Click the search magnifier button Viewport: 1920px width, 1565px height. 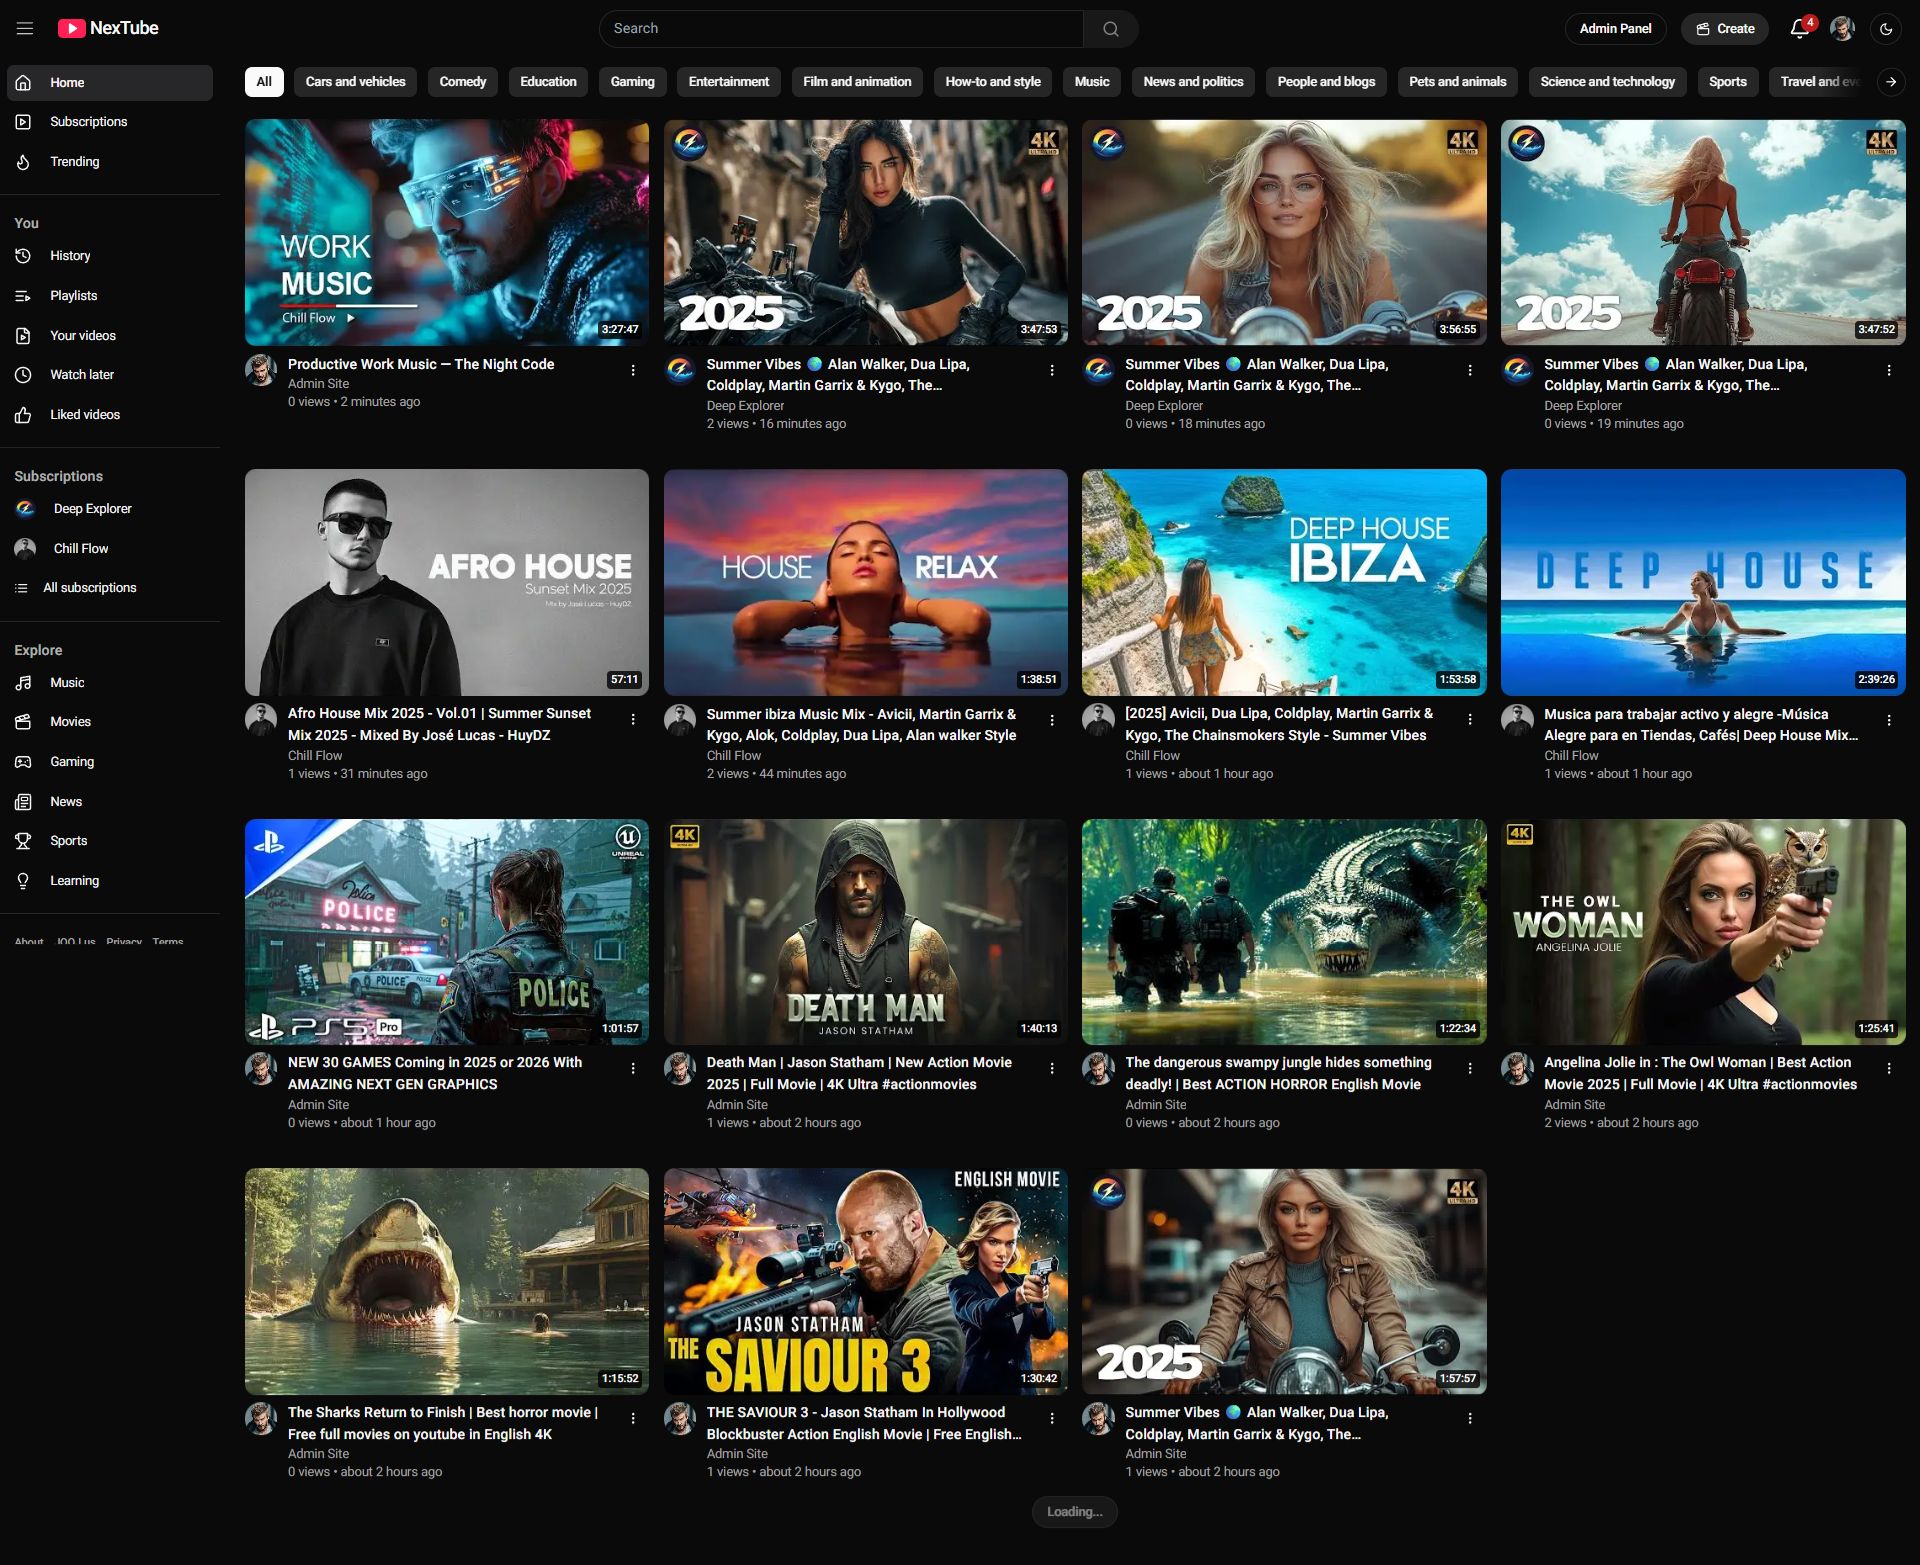pos(1110,29)
